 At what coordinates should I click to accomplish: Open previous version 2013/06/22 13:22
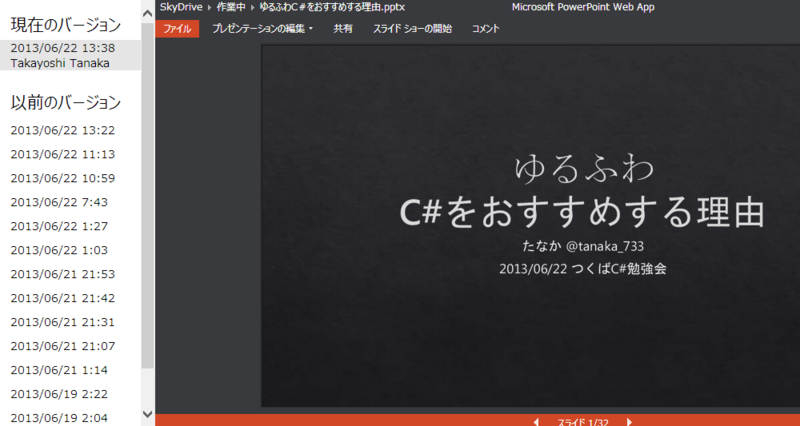point(63,130)
